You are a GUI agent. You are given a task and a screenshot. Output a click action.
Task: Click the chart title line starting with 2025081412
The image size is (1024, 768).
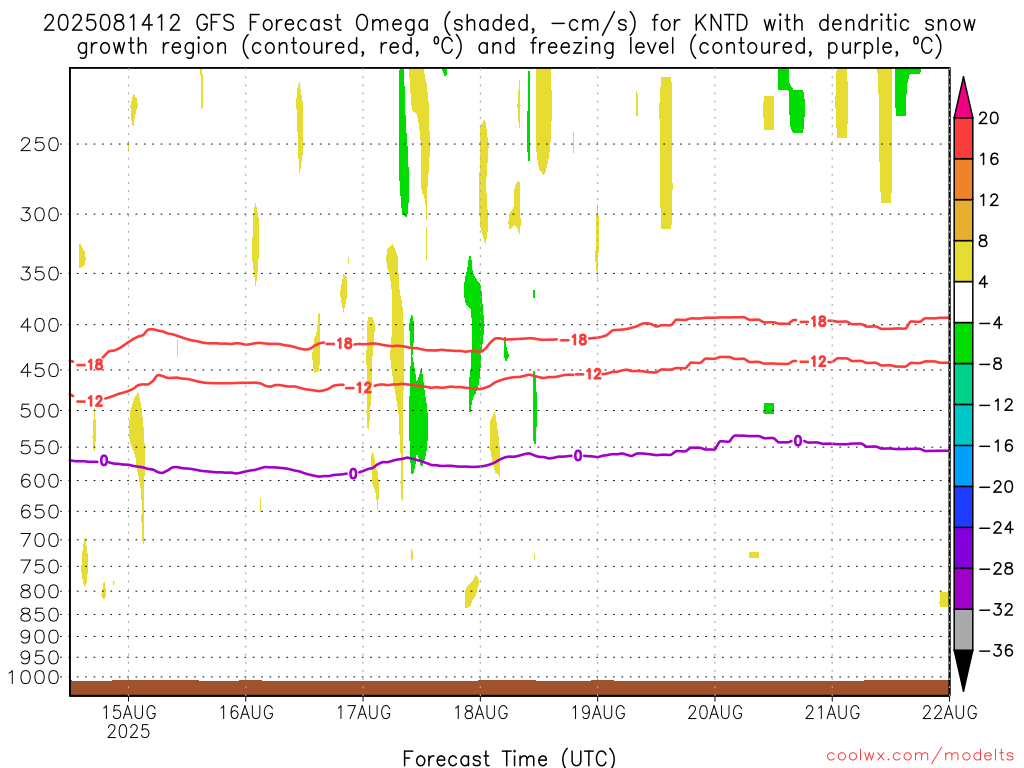(509, 23)
